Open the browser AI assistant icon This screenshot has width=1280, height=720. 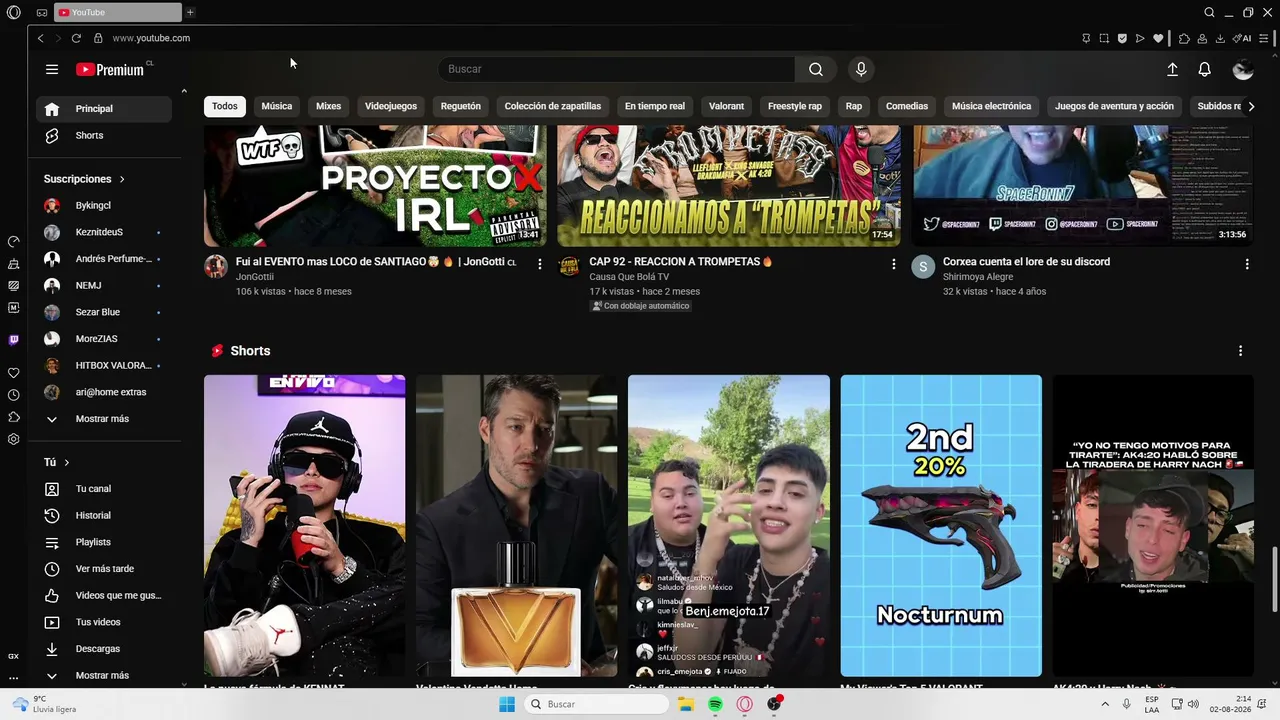pyautogui.click(x=1243, y=38)
